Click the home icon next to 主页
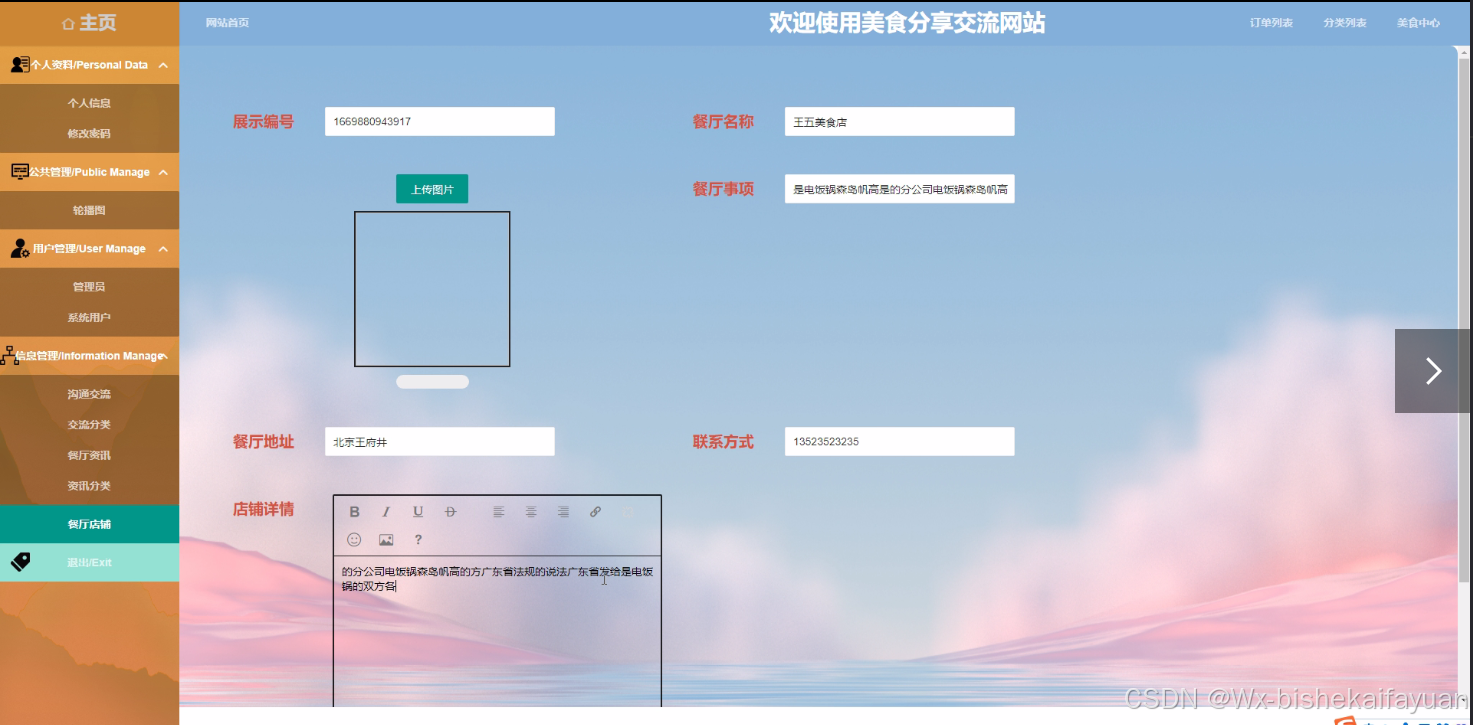 [68, 23]
